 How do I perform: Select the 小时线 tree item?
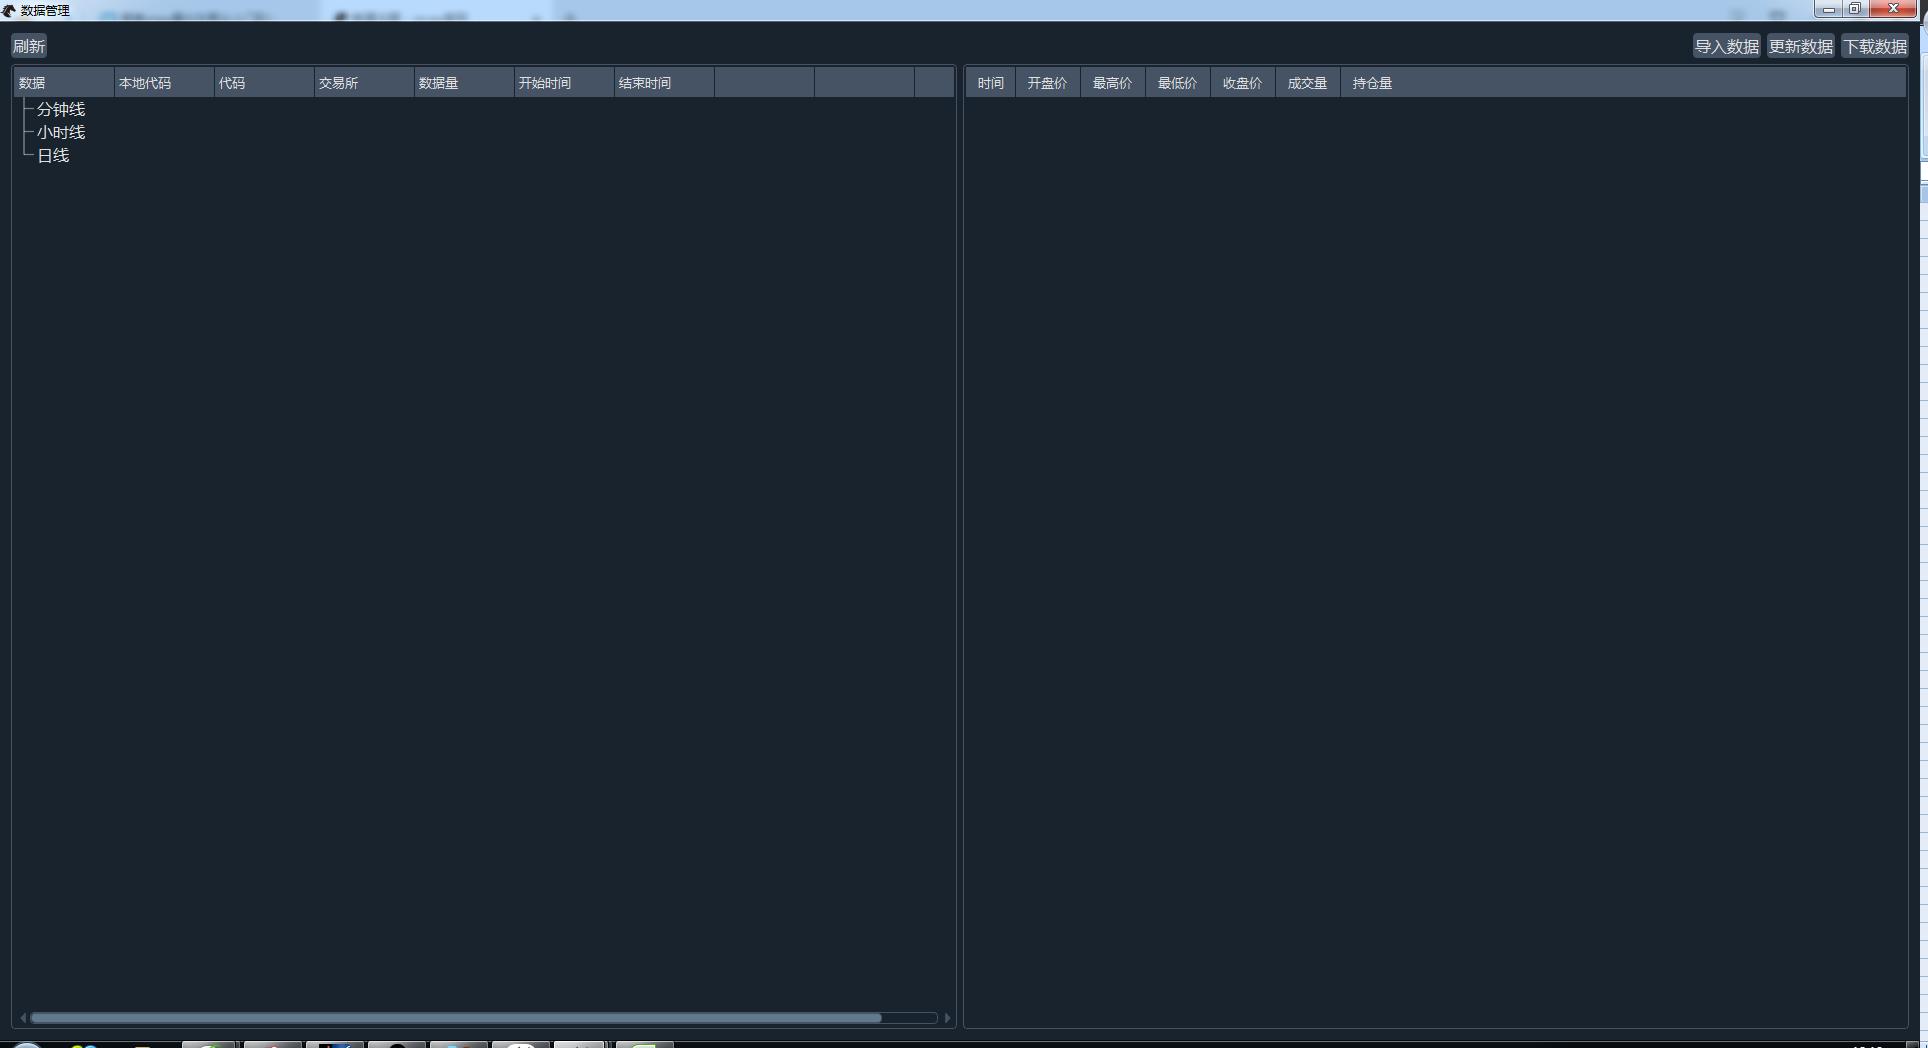click(61, 133)
